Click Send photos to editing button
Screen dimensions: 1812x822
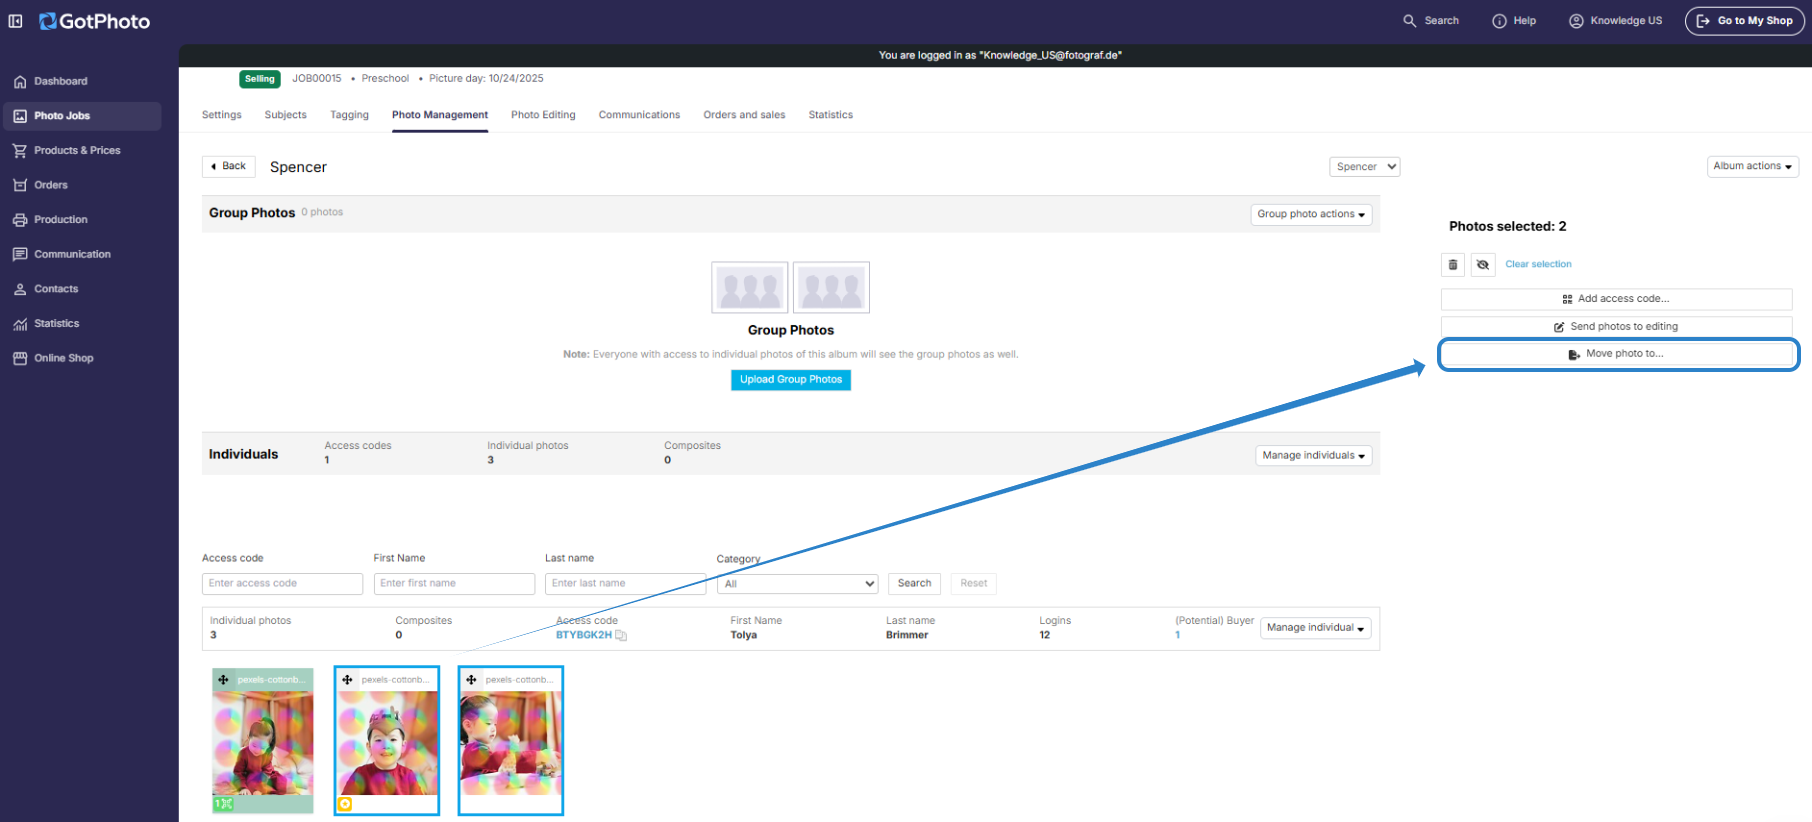[1616, 327]
